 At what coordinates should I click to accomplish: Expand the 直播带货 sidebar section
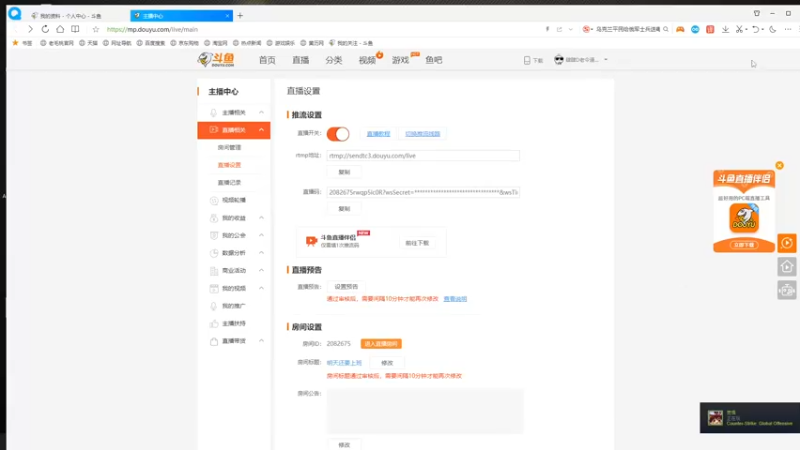[261, 341]
